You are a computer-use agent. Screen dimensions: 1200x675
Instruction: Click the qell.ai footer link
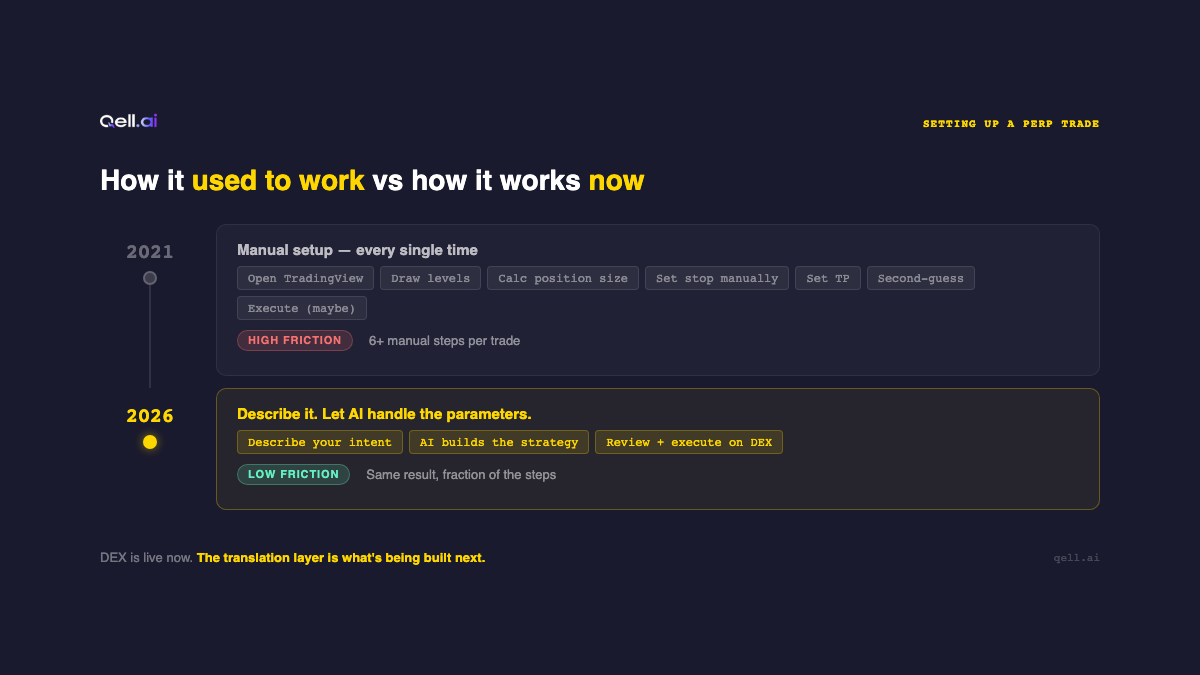point(1076,558)
